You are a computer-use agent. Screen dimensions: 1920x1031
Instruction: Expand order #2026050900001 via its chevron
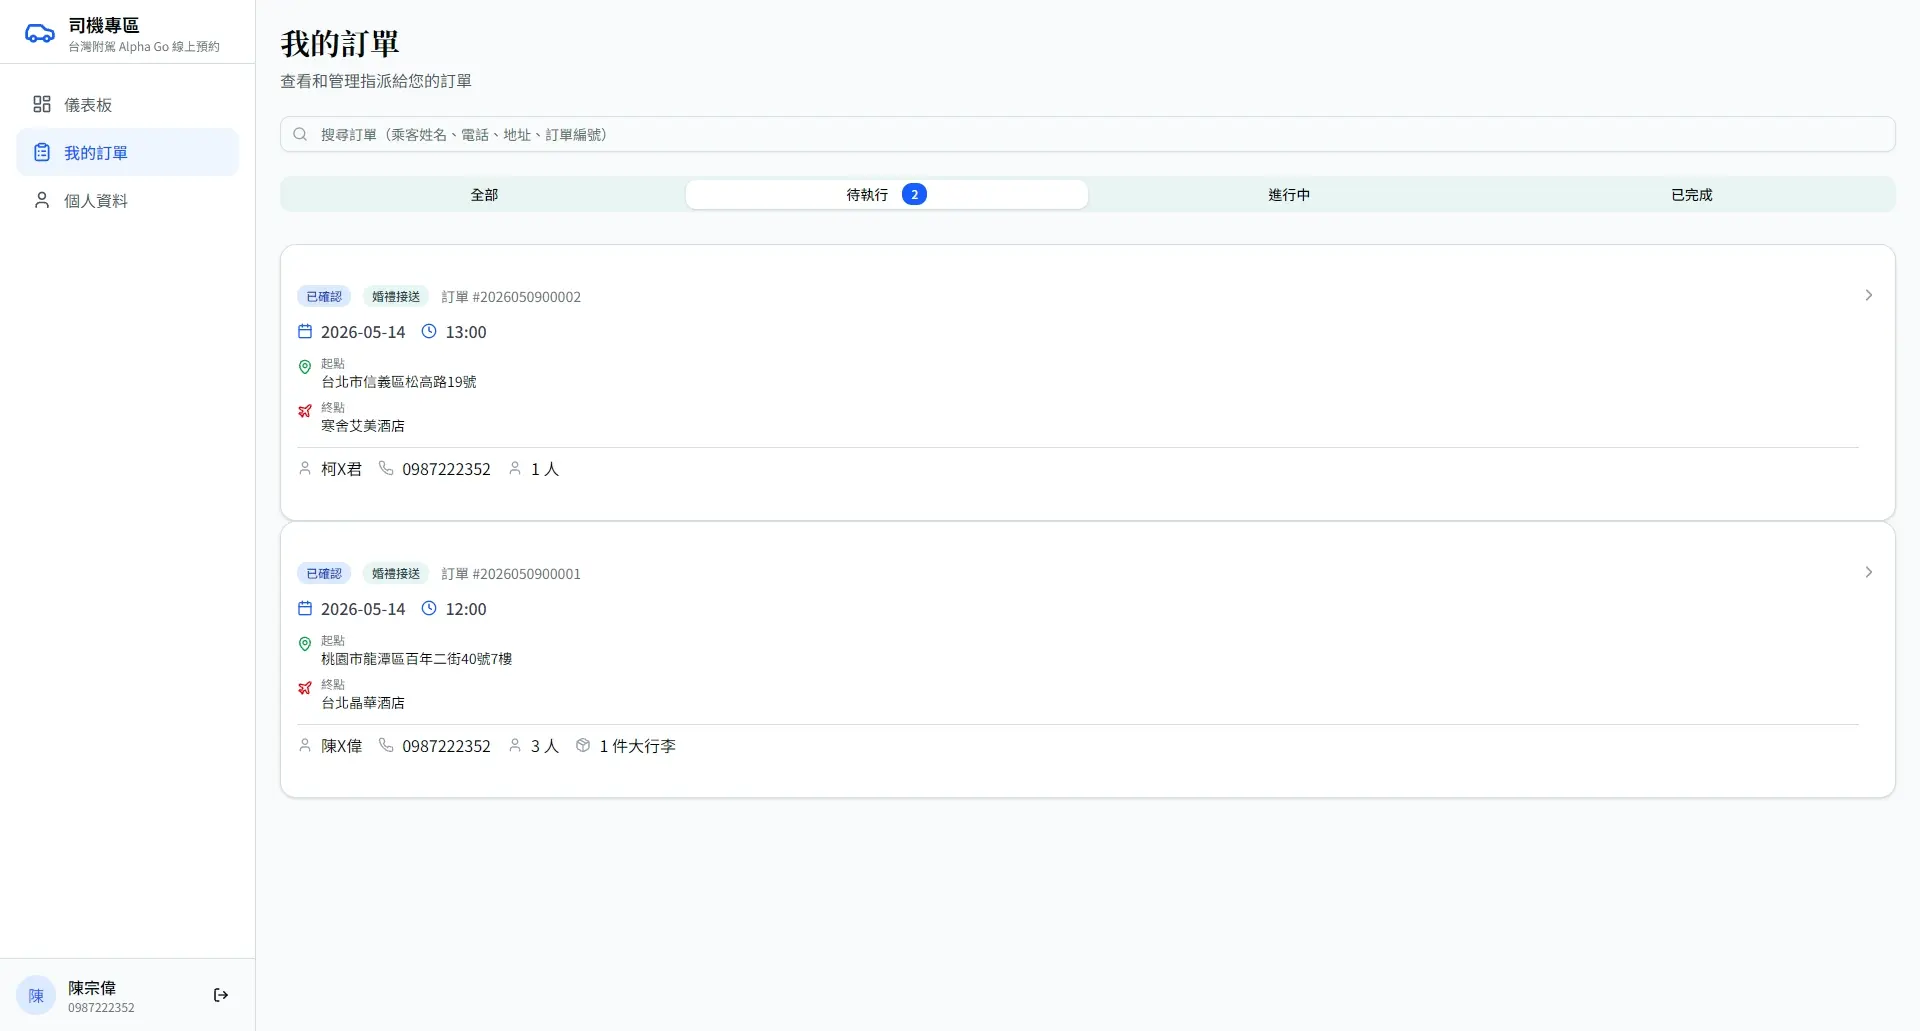1868,572
